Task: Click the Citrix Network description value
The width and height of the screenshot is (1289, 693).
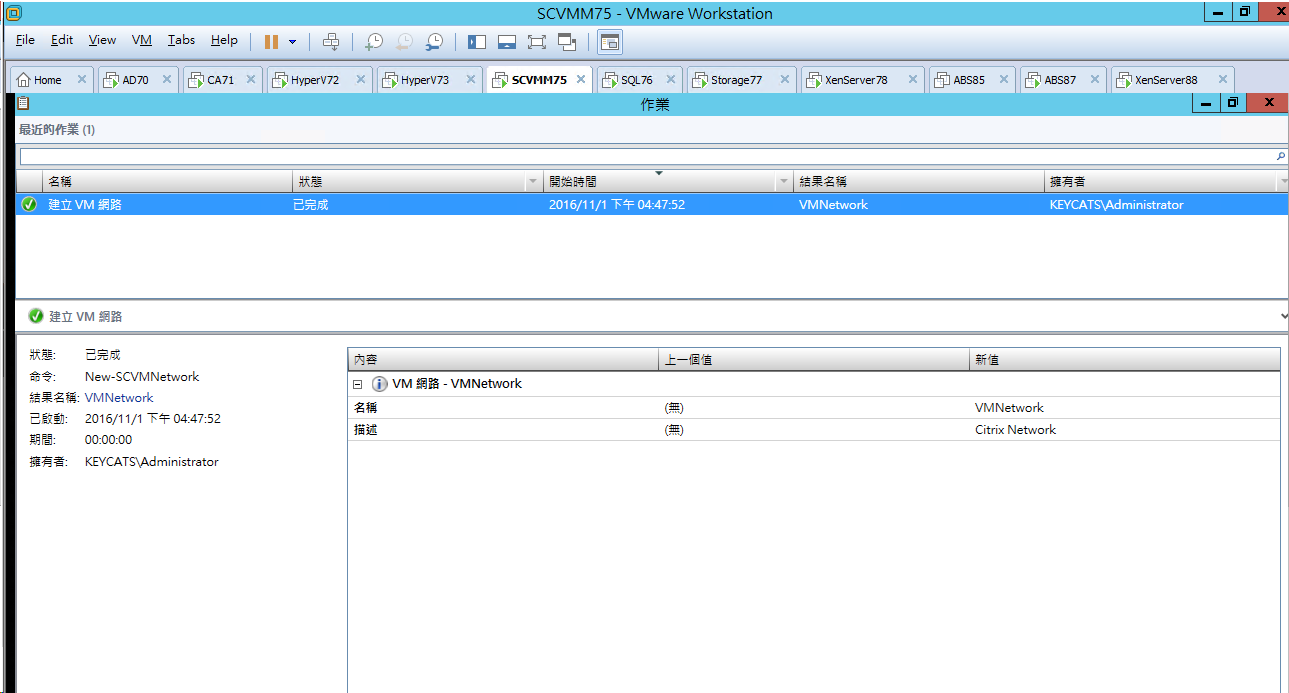Action: coord(1015,430)
